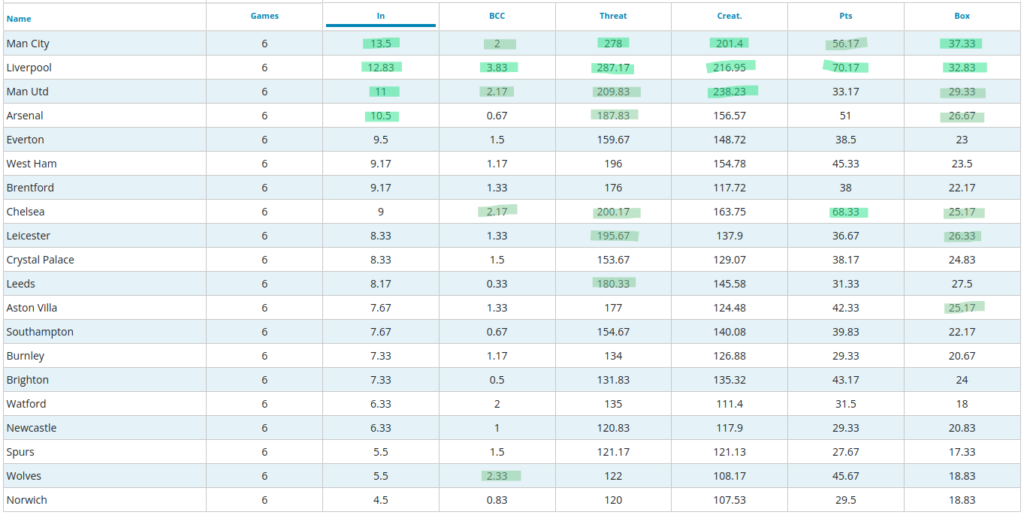Sort table by Name column header
The height and width of the screenshot is (515, 1024).
(x=18, y=19)
